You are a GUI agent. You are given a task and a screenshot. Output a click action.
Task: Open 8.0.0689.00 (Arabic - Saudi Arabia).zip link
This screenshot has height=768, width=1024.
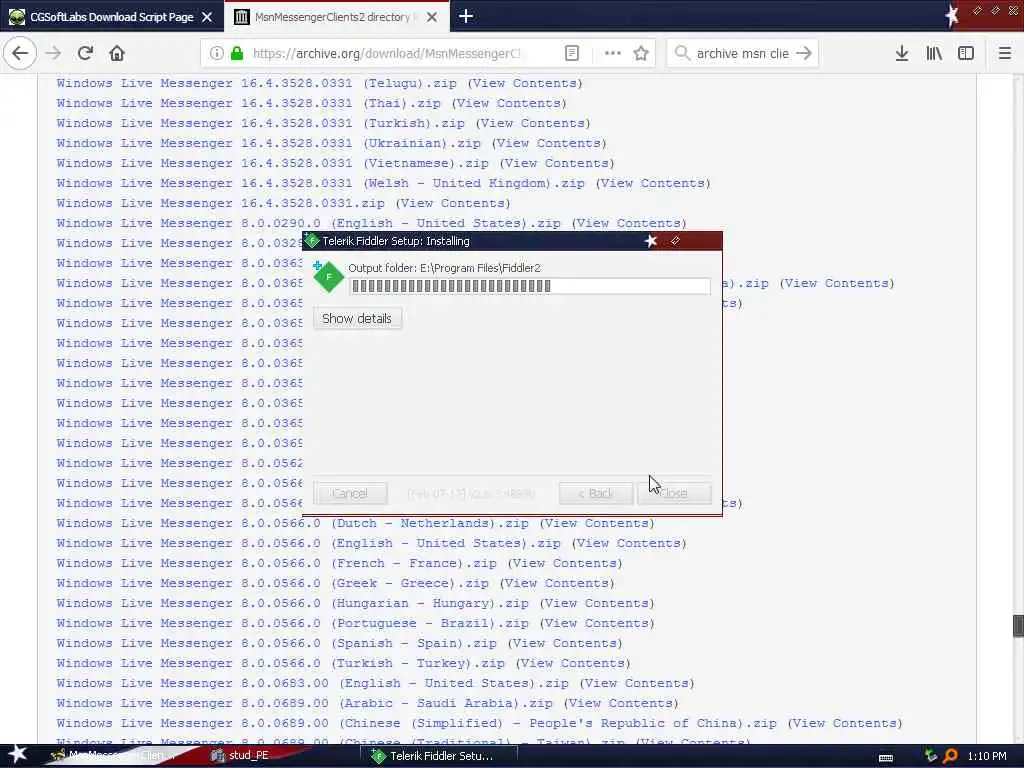[x=305, y=703]
